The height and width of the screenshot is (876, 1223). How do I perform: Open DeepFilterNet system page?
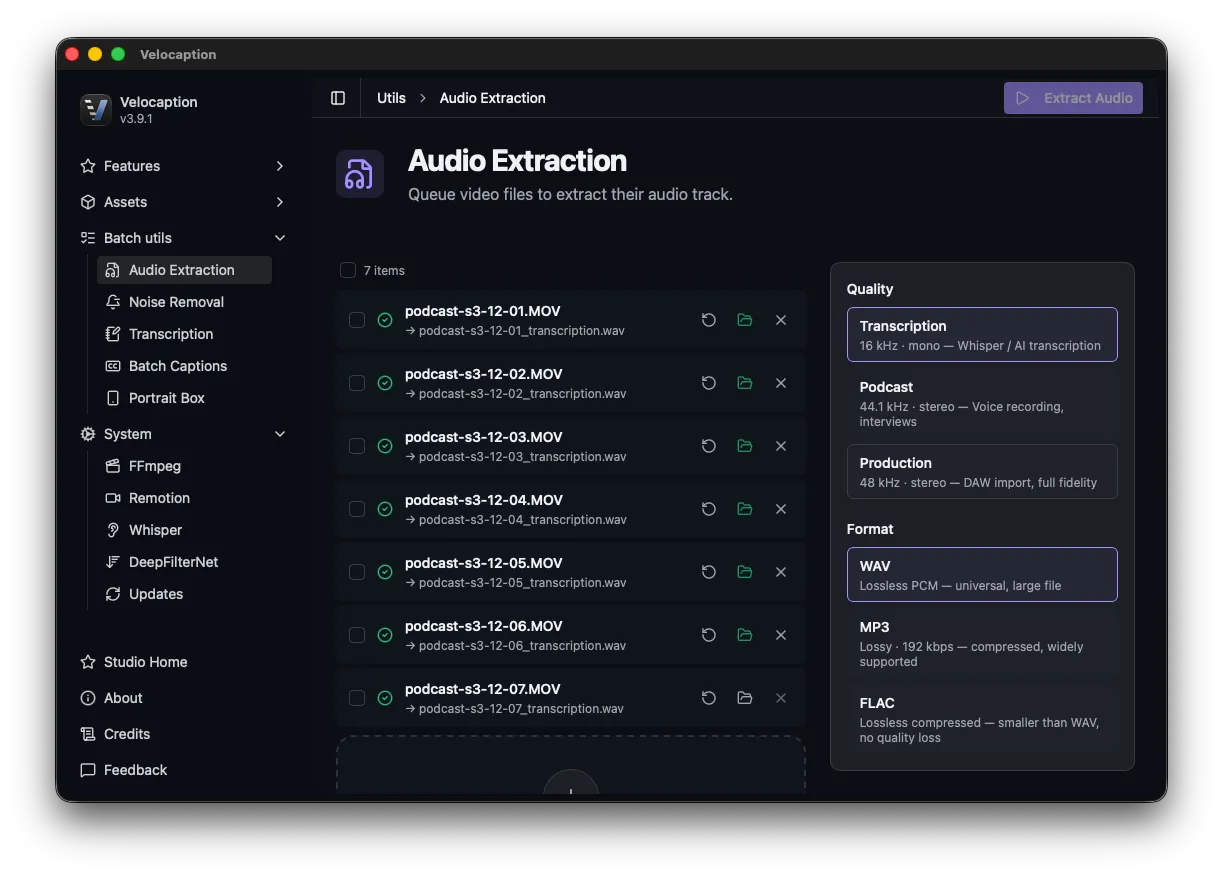[184, 562]
